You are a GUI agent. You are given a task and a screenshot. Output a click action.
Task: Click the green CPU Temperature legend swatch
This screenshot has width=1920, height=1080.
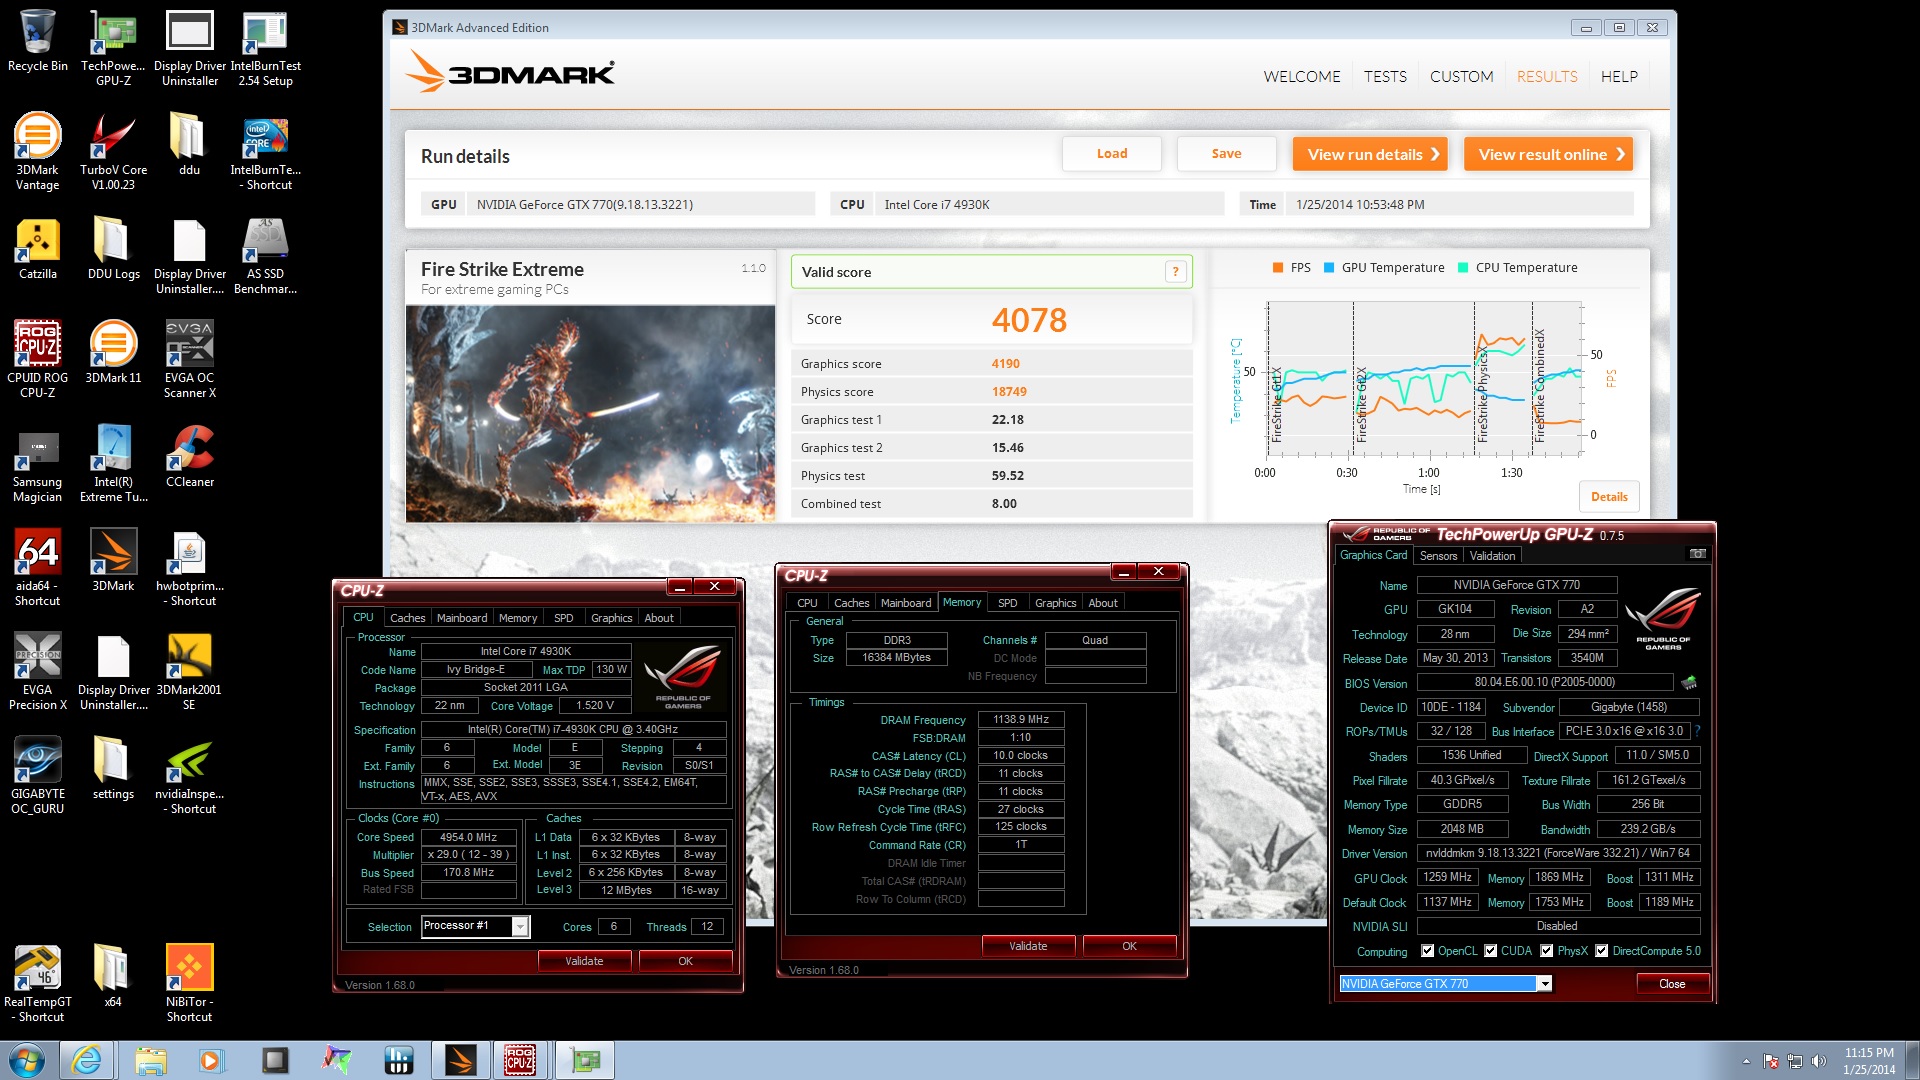tap(1463, 268)
